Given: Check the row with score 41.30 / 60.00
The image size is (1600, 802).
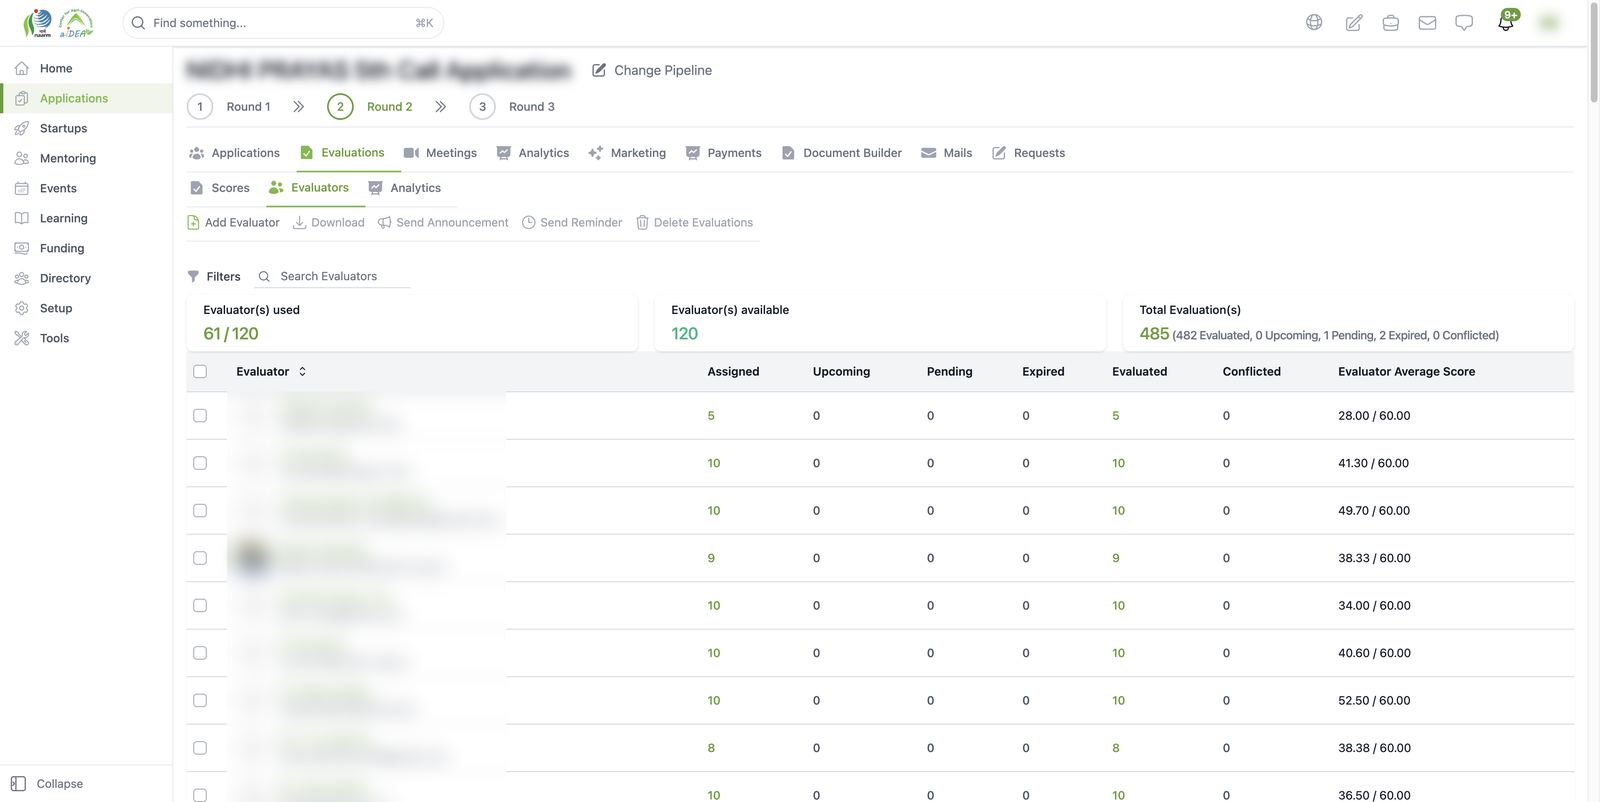Looking at the screenshot, I should coord(200,463).
